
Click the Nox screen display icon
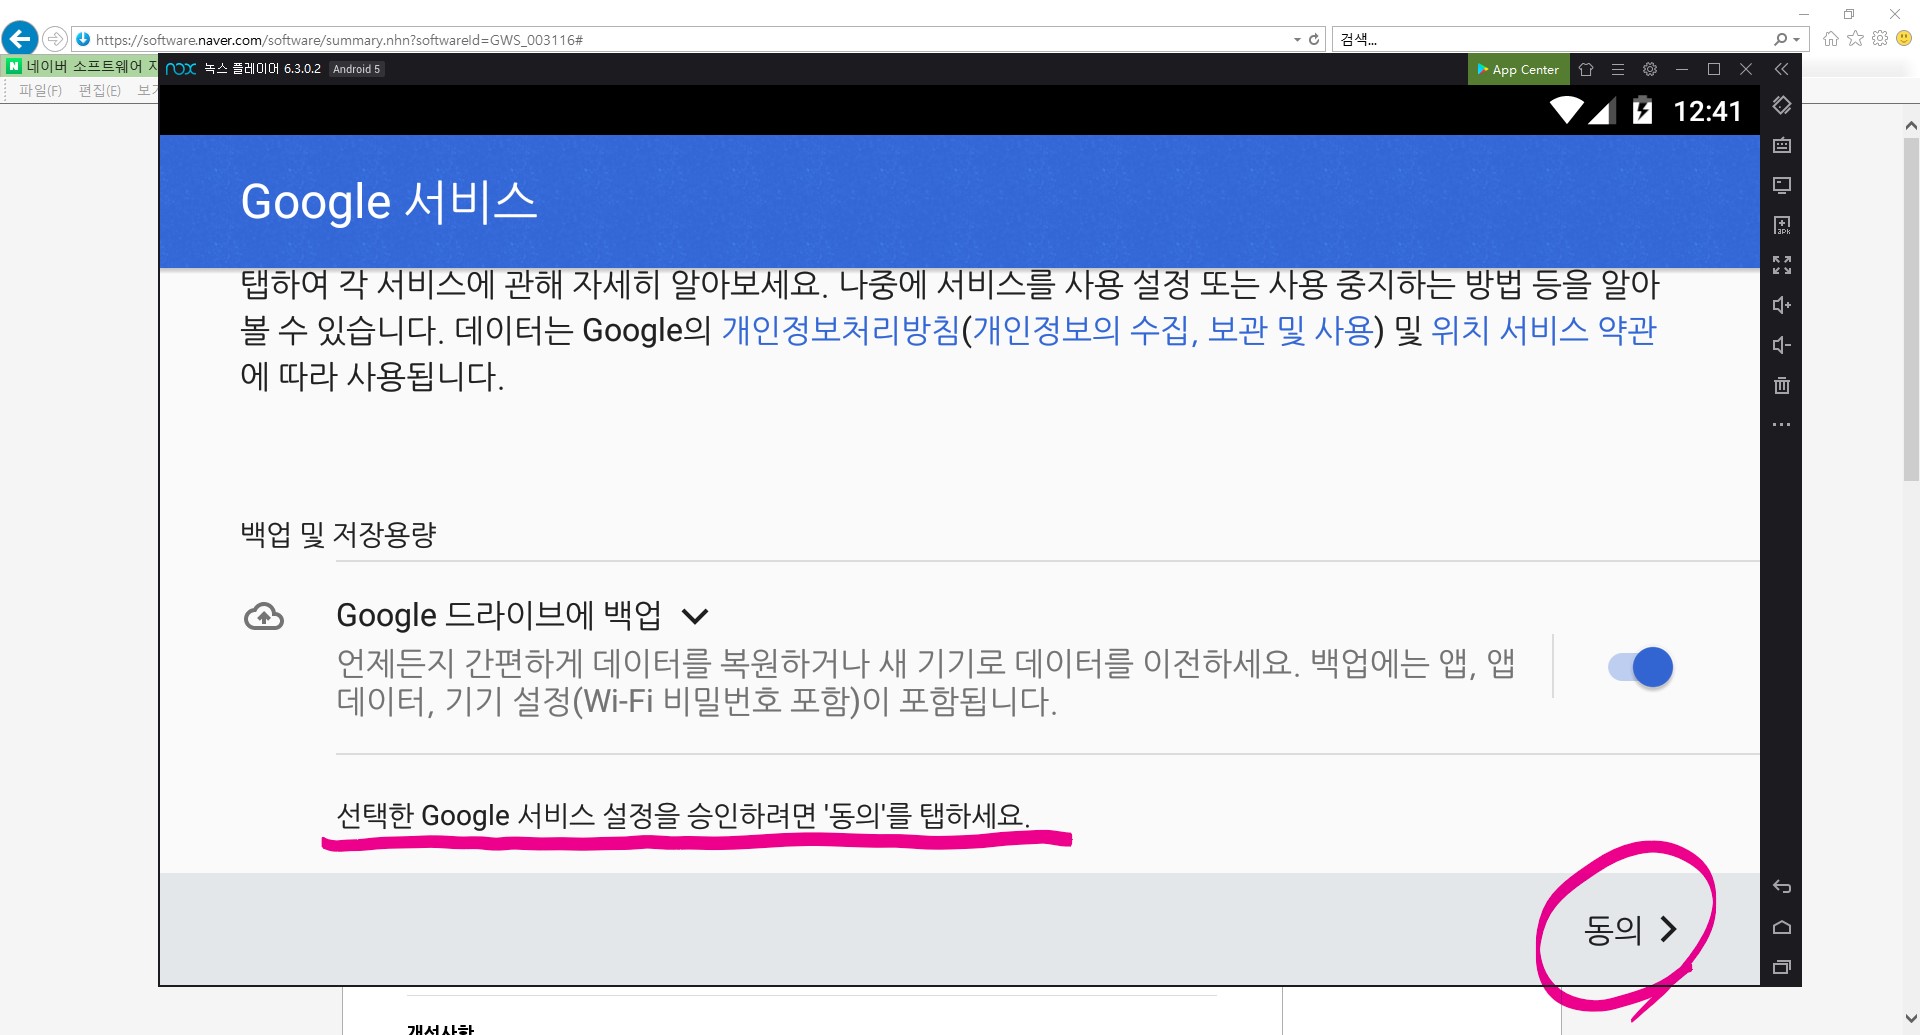pos(1782,185)
